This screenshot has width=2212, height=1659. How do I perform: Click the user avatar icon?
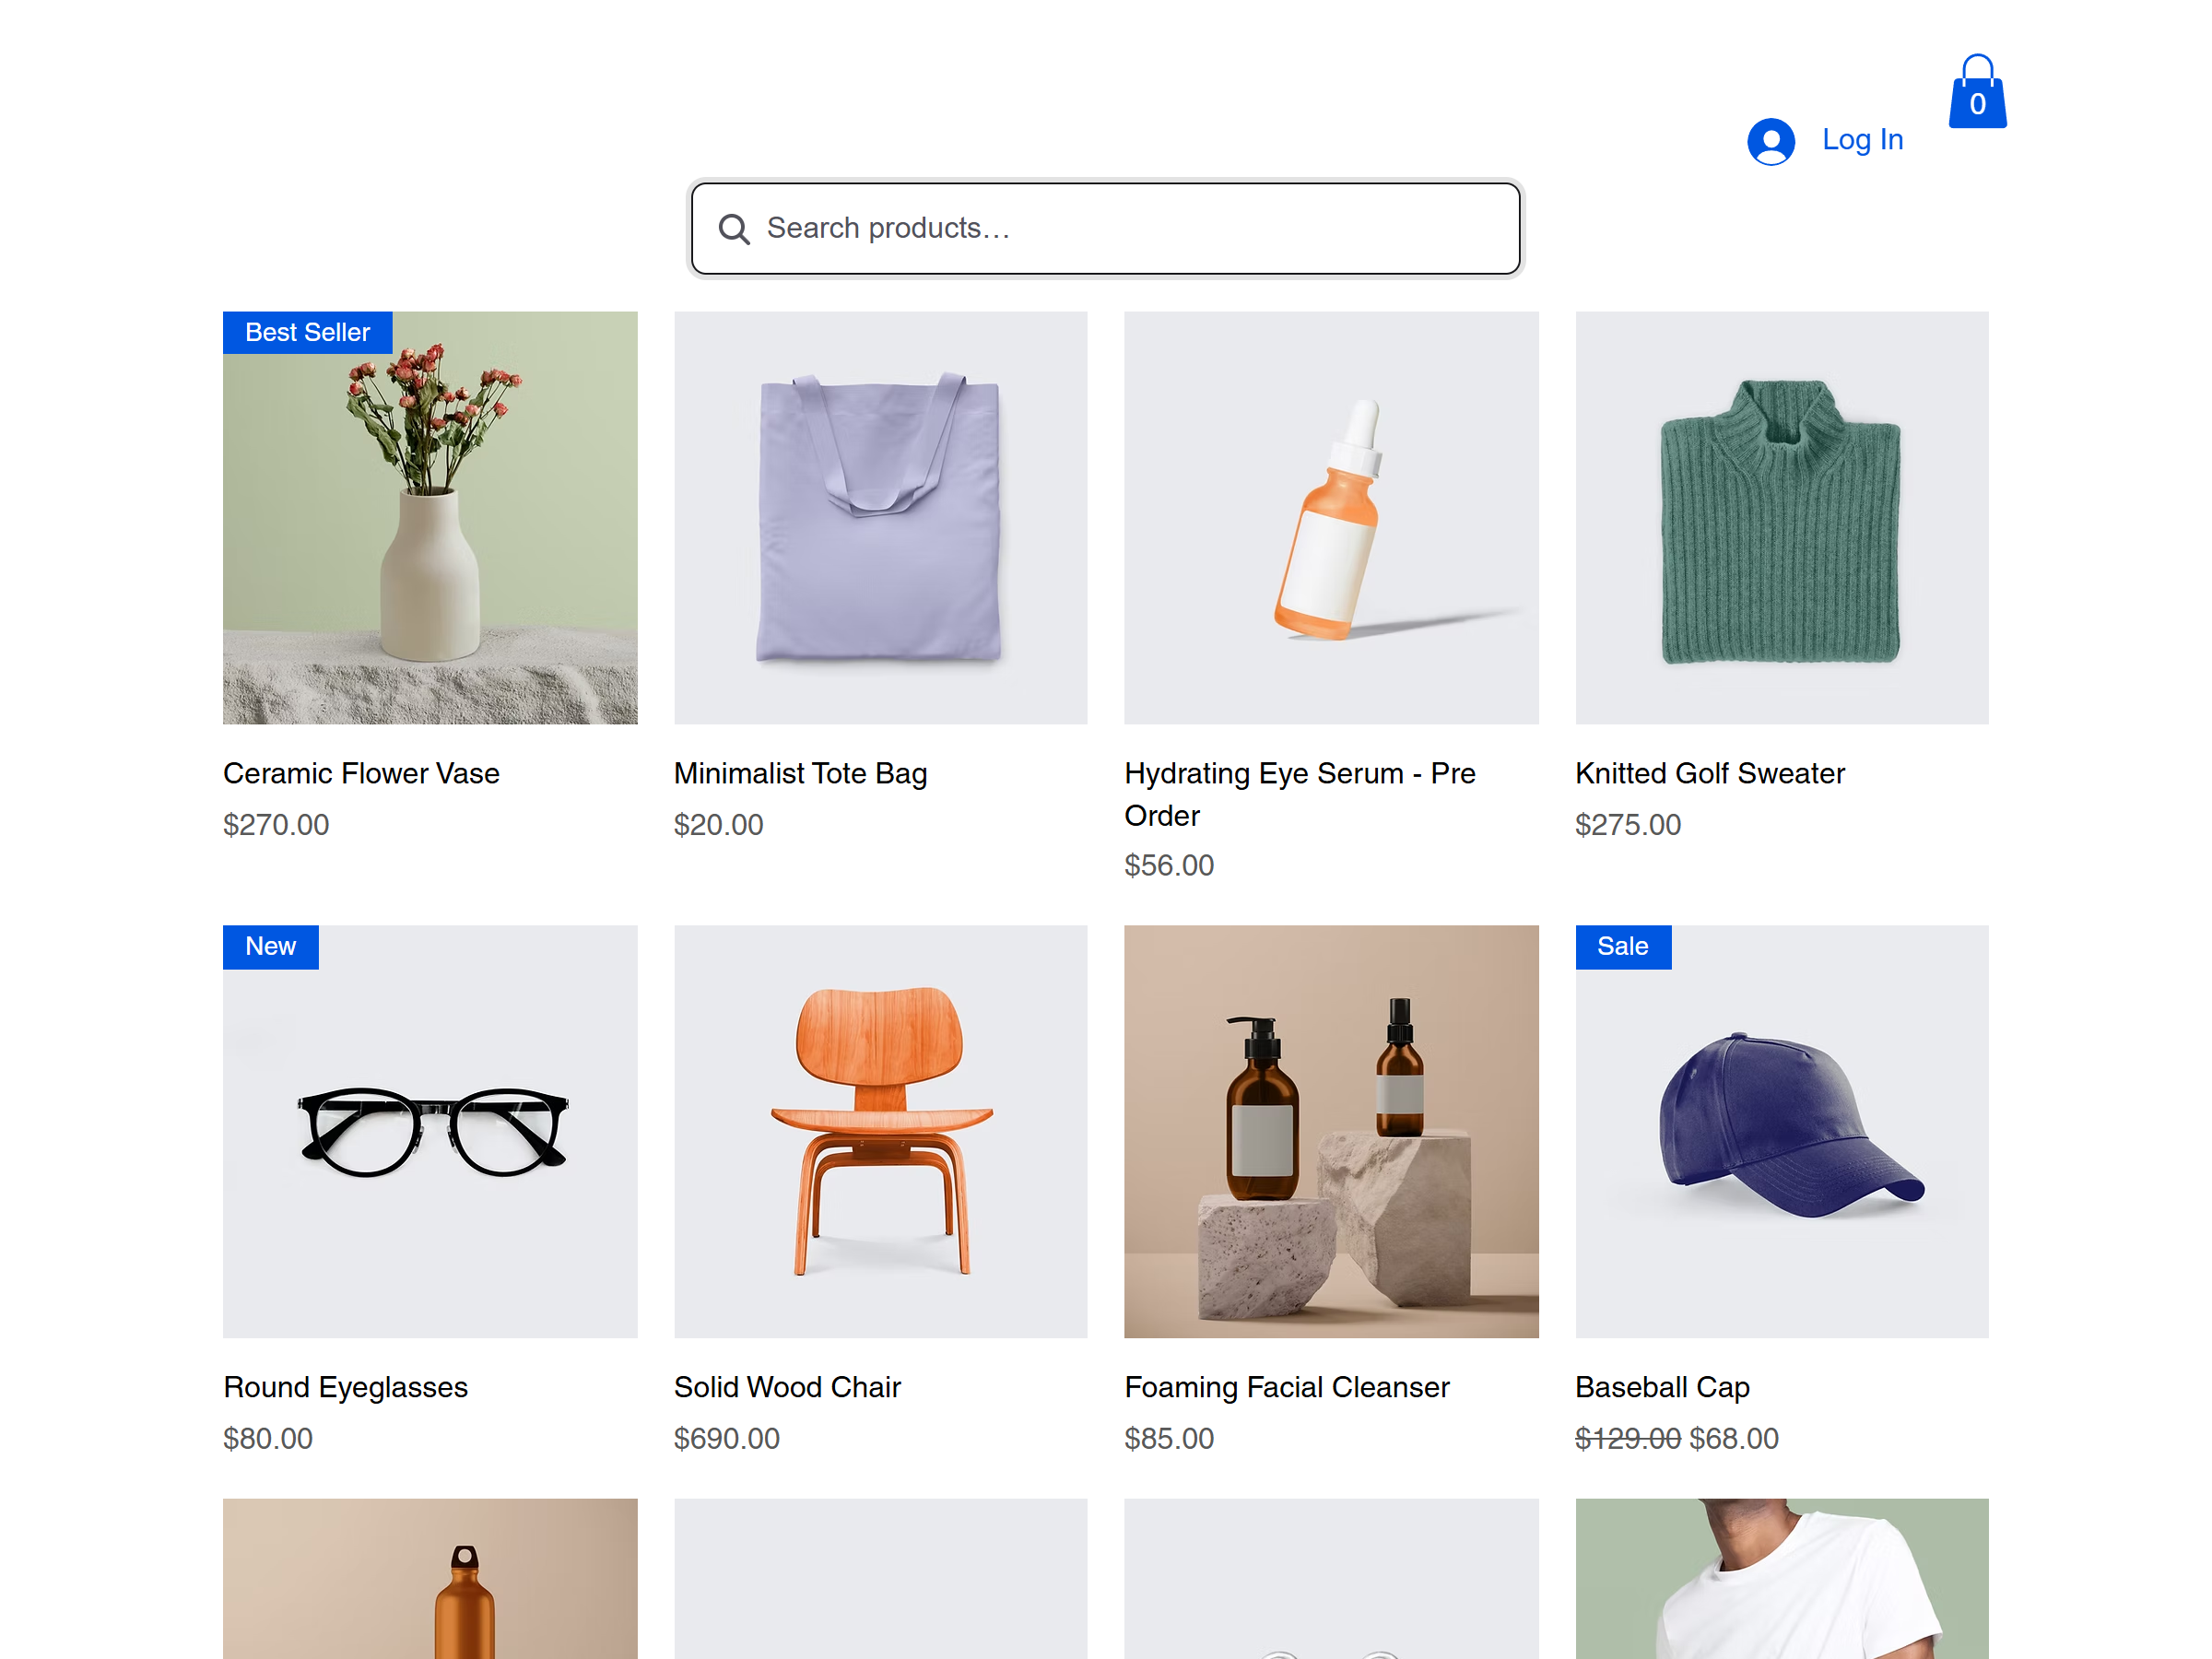click(1771, 141)
